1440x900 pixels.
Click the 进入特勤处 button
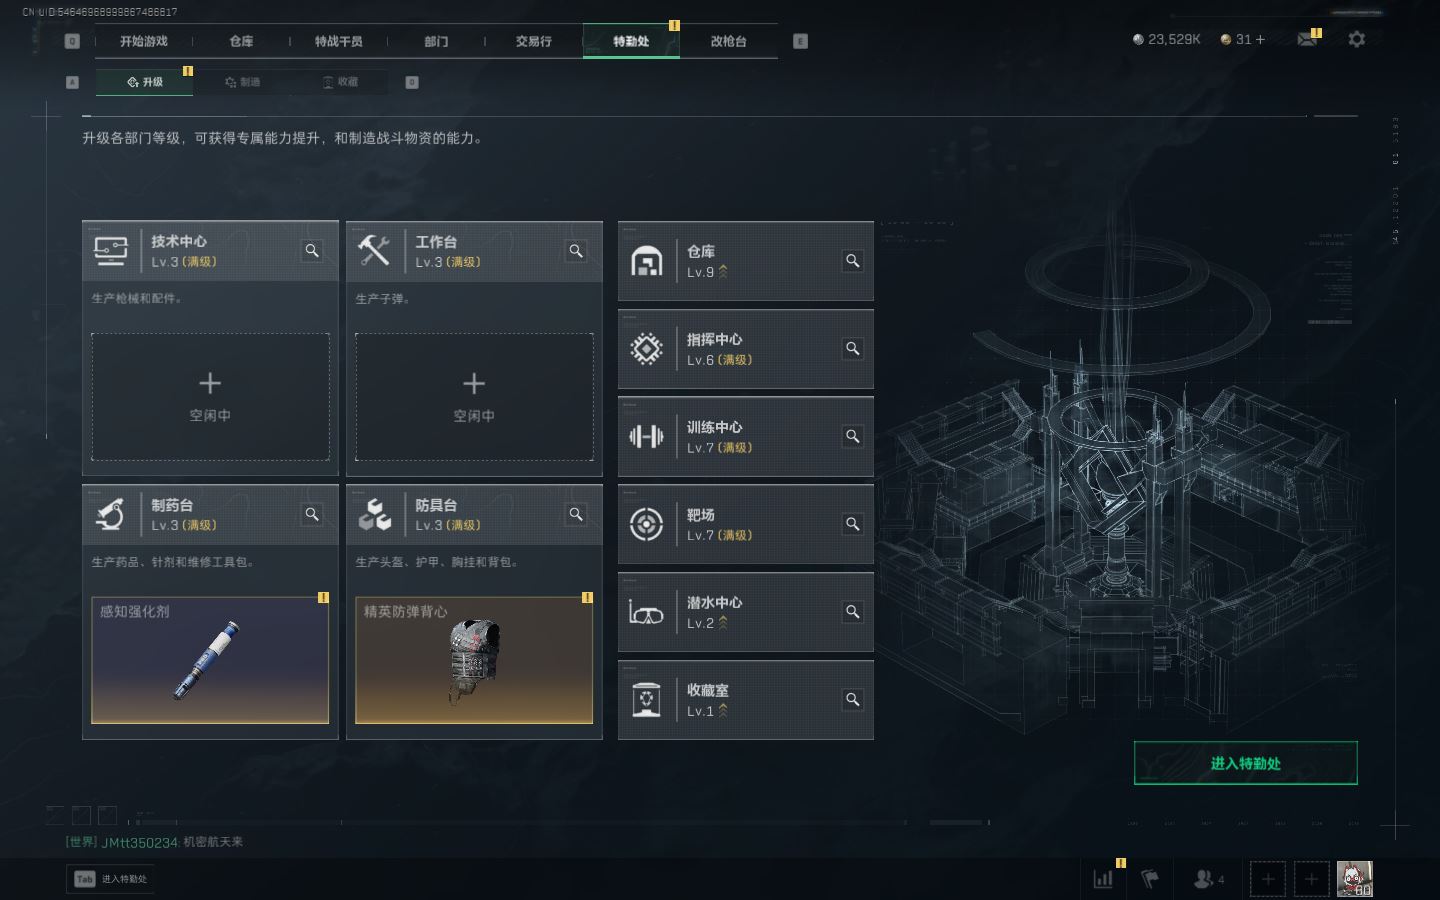click(1245, 763)
